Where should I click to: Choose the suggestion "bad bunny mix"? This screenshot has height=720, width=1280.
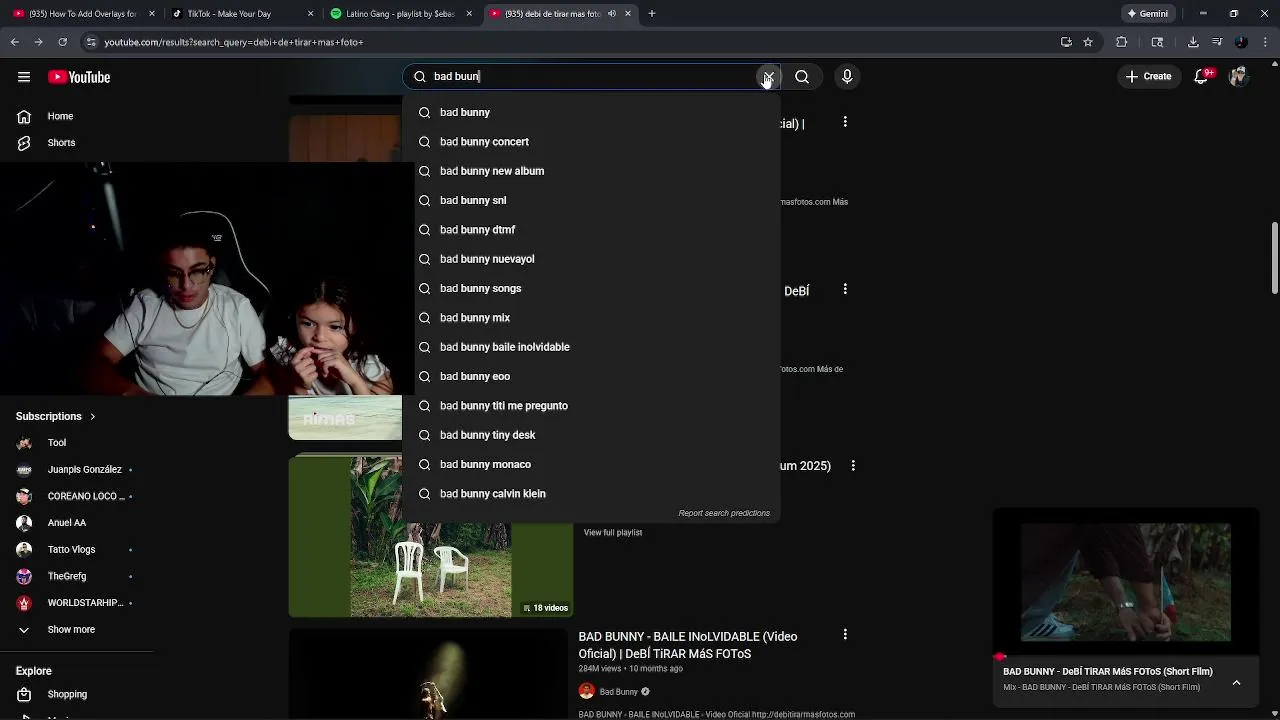point(590,318)
